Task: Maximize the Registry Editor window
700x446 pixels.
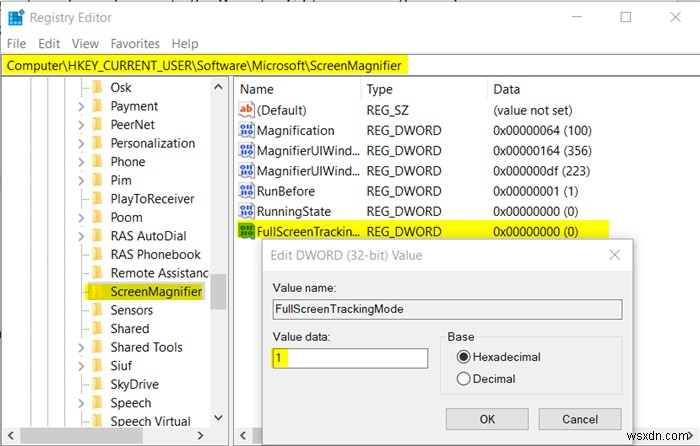Action: 625,17
